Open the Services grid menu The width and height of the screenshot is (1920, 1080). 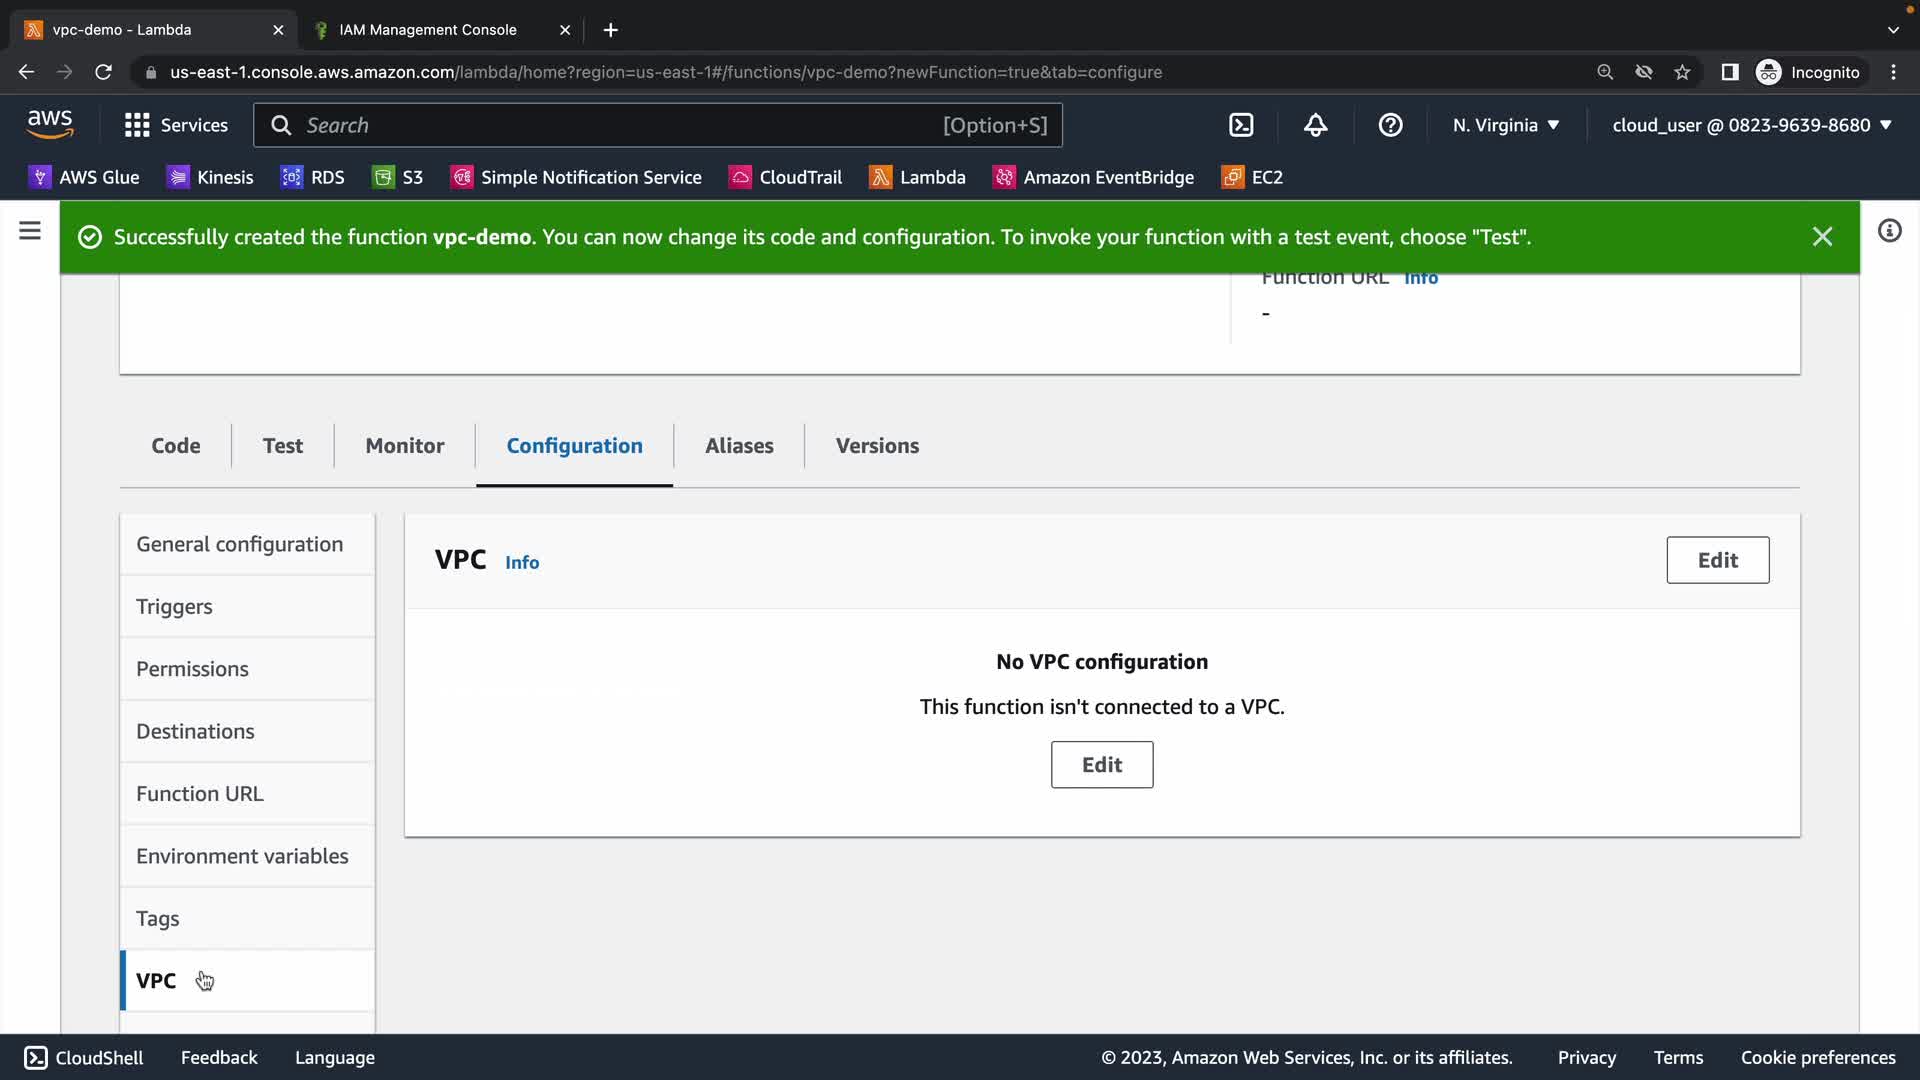[176, 125]
